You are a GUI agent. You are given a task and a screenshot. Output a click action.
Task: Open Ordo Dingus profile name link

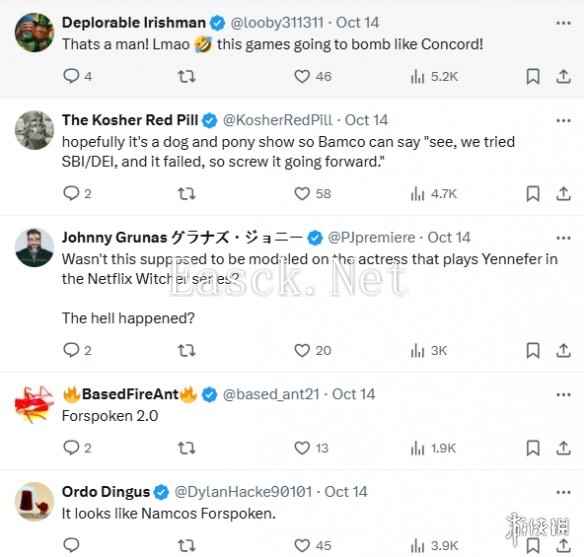click(106, 492)
